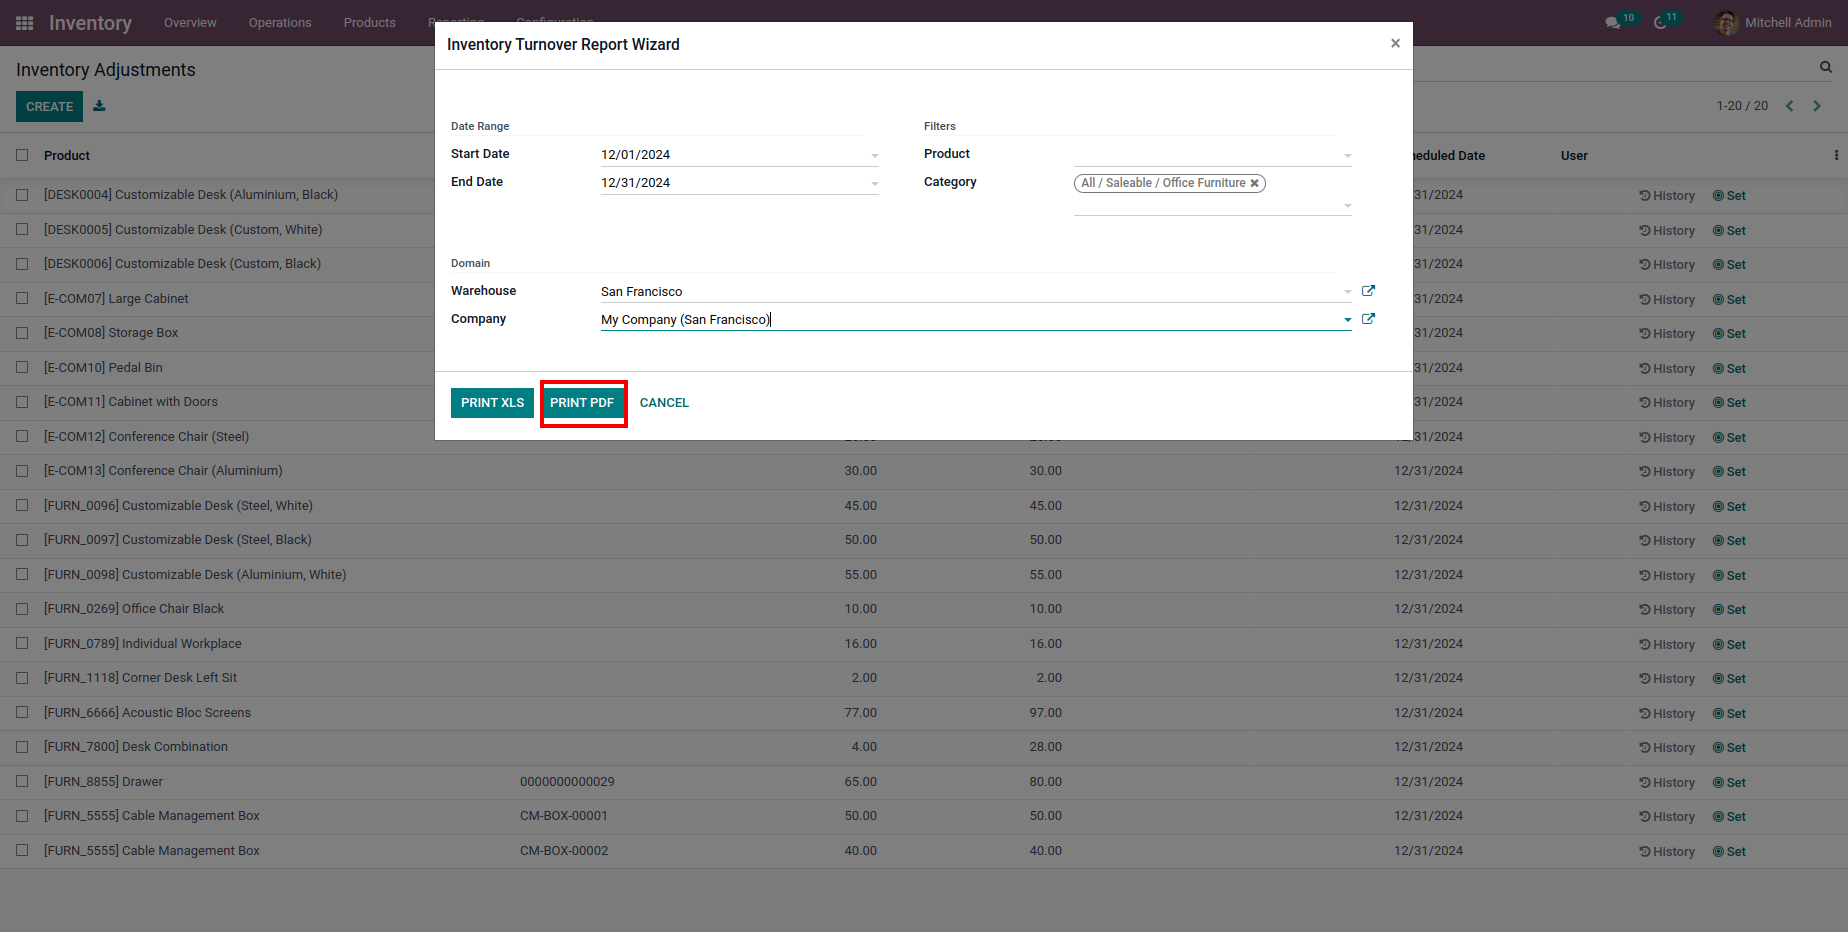
Task: Open the optional columns kebab icon
Action: coord(1836,155)
